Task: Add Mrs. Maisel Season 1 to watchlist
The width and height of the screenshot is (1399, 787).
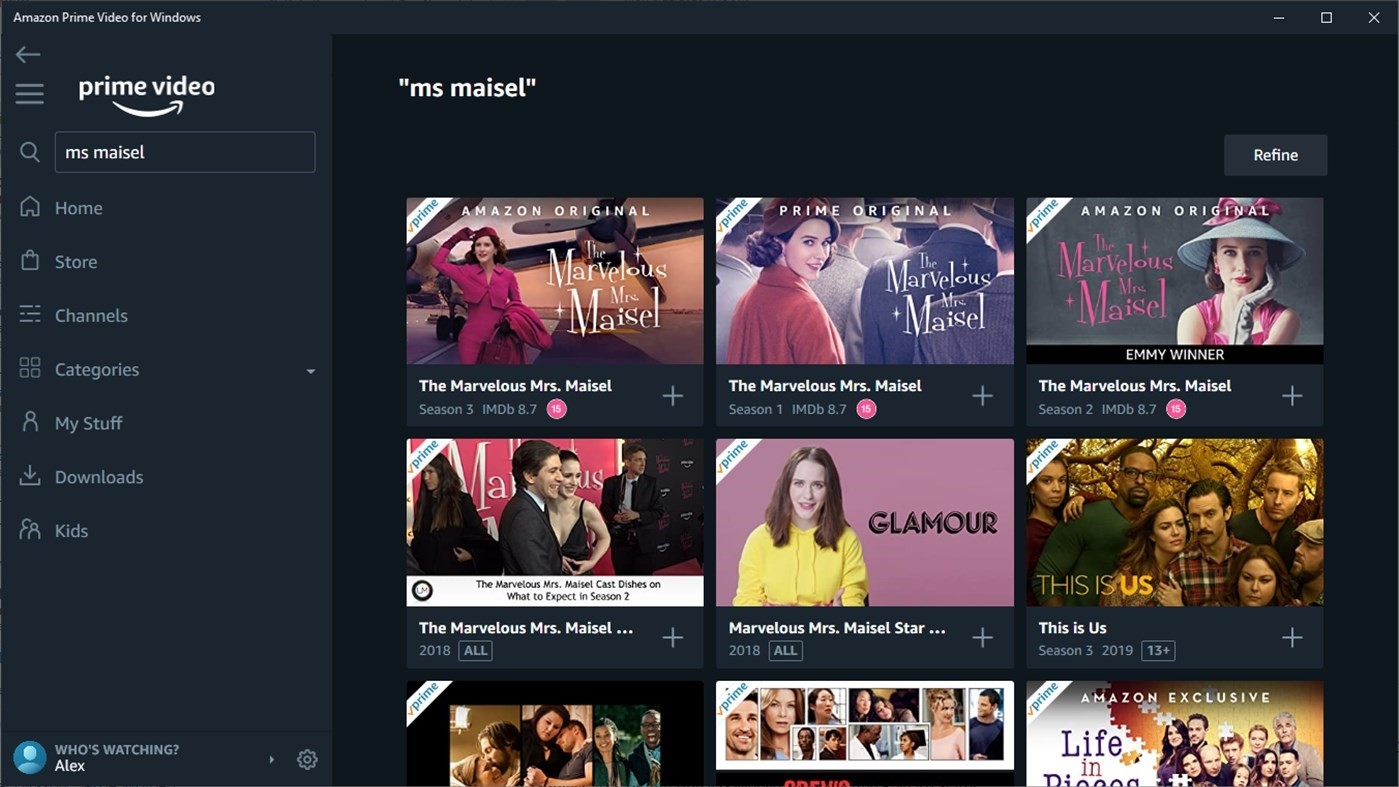Action: click(x=983, y=396)
